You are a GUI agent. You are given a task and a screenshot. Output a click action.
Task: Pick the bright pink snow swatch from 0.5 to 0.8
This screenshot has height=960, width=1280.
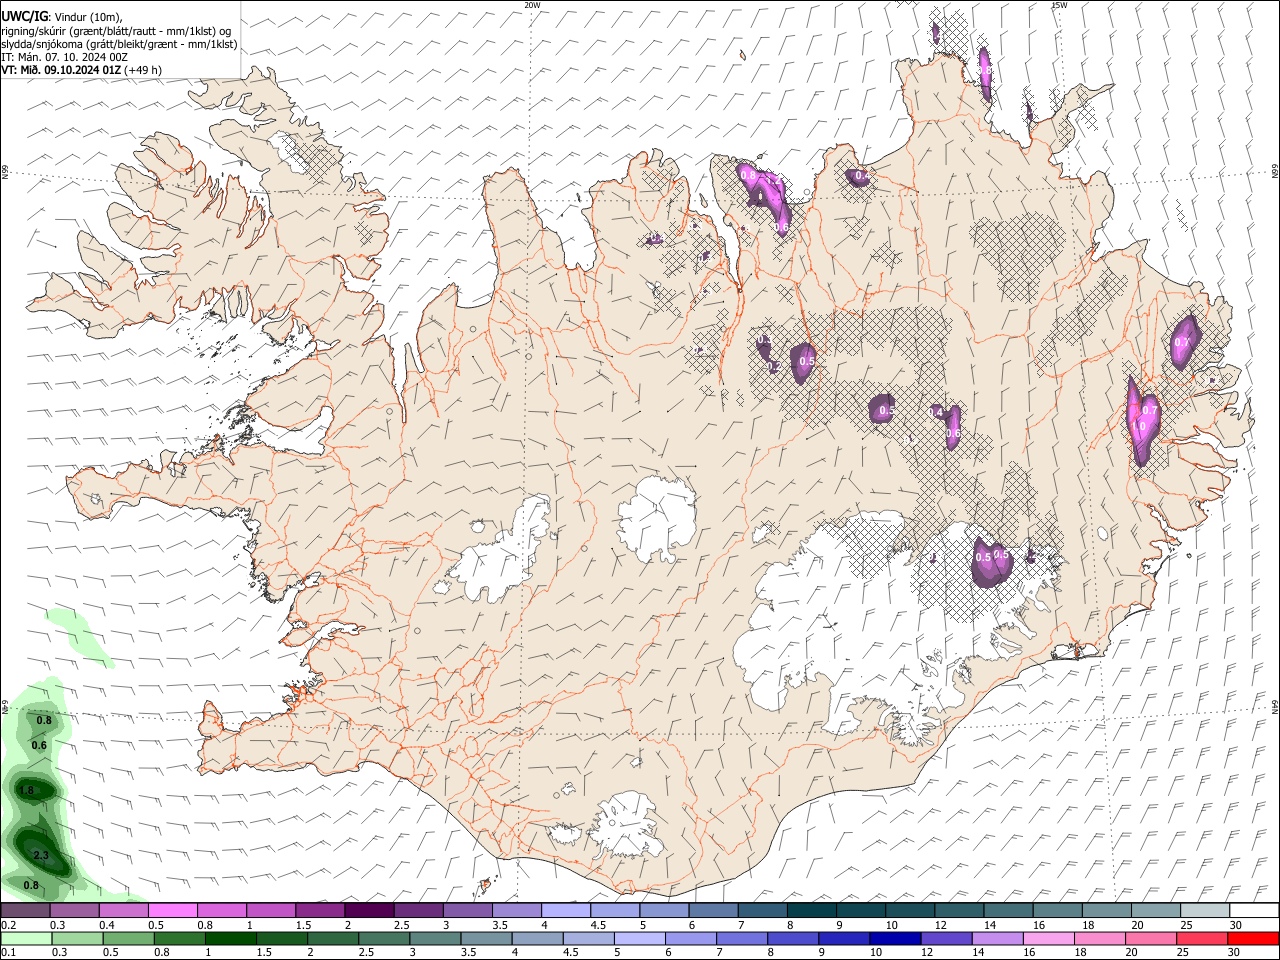tap(173, 910)
